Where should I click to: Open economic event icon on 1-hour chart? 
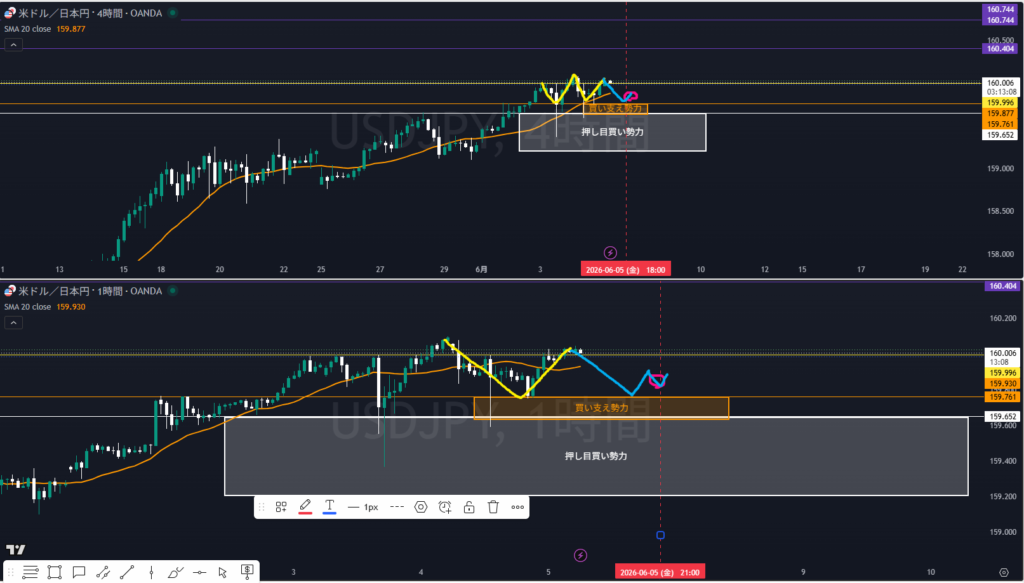(581, 555)
